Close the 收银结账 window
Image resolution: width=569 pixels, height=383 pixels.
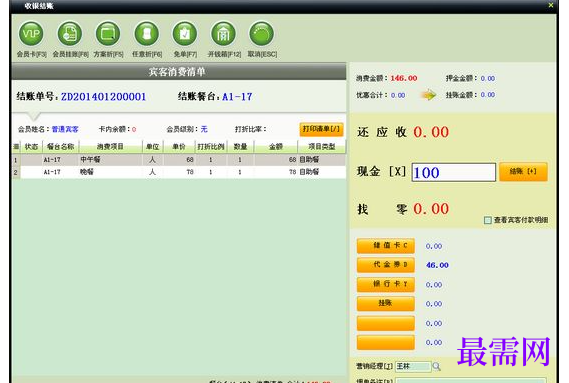551,5
